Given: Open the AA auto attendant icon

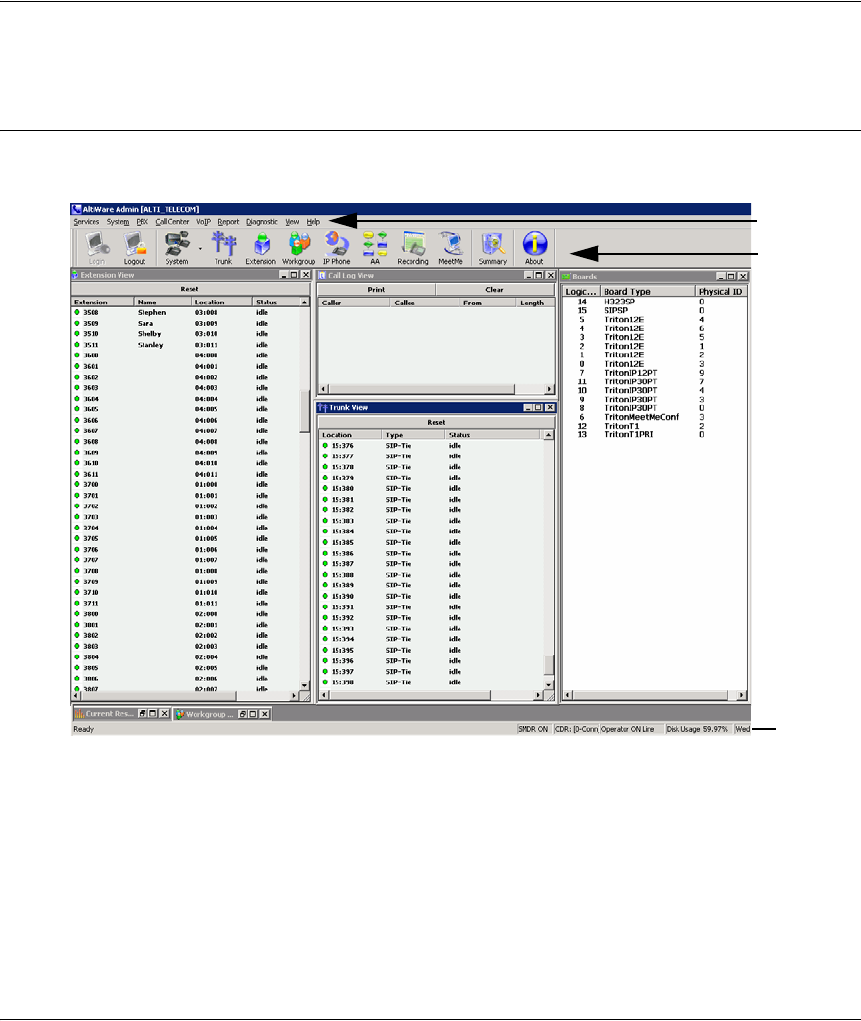Looking at the screenshot, I should click(374, 249).
